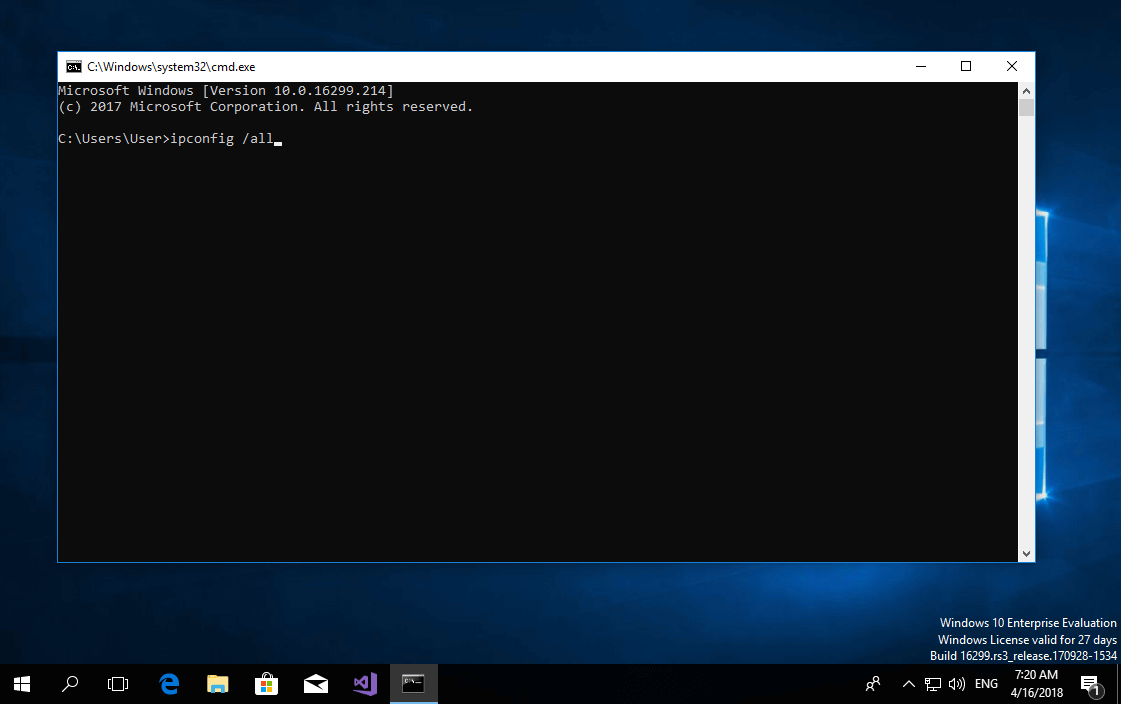The width and height of the screenshot is (1121, 704).
Task: Click Show desktop sliver at taskbar end
Action: pyautogui.click(x=1118, y=684)
